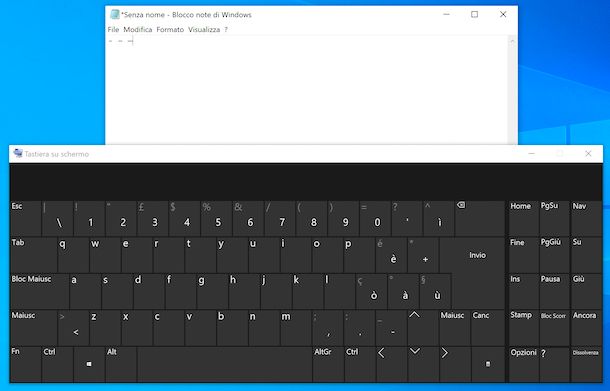Toggle the Bloc Scorr key

click(554, 328)
